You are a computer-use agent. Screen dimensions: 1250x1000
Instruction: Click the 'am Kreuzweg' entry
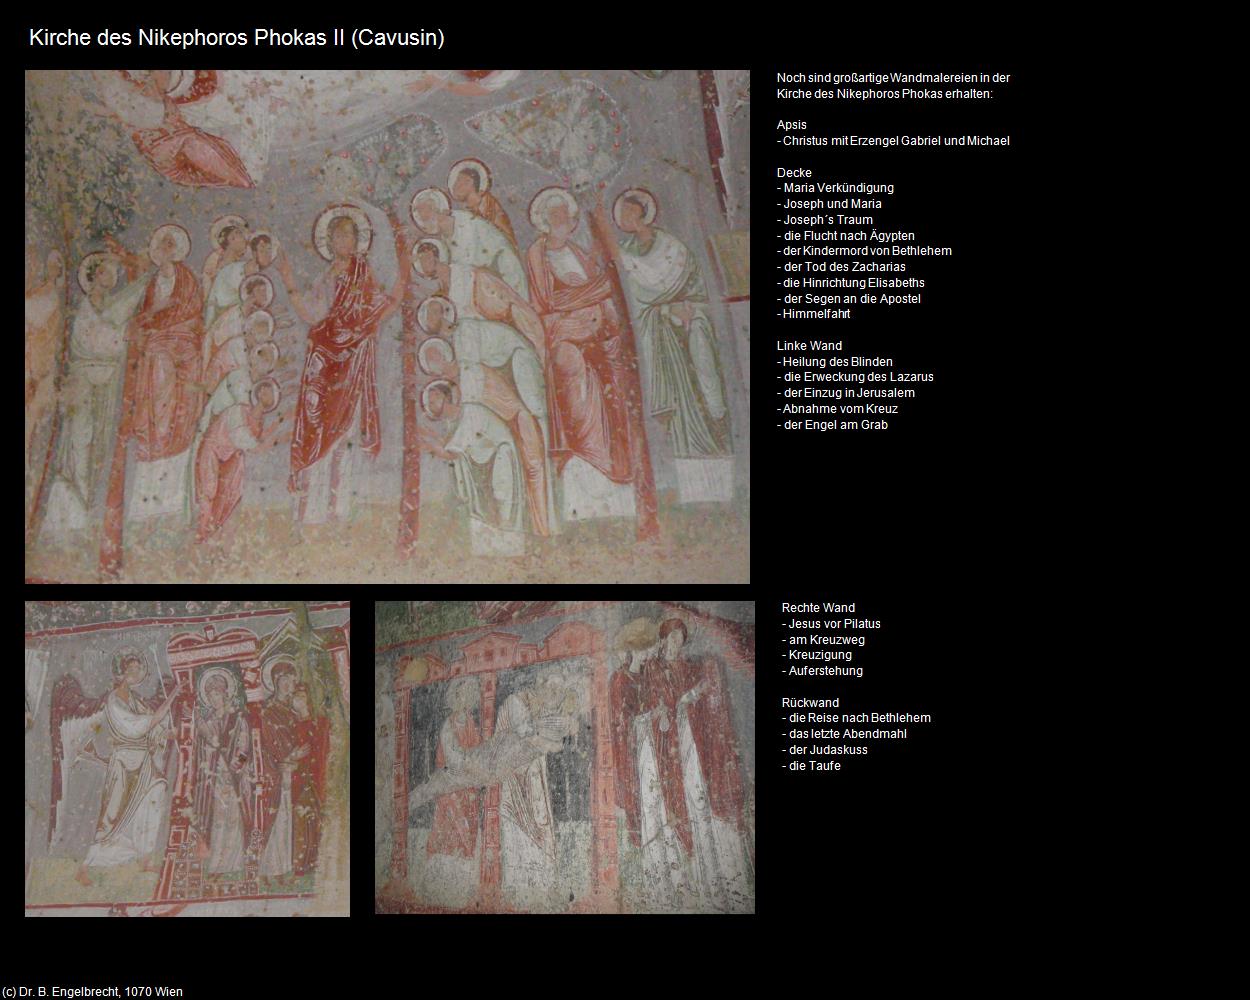tap(823, 640)
